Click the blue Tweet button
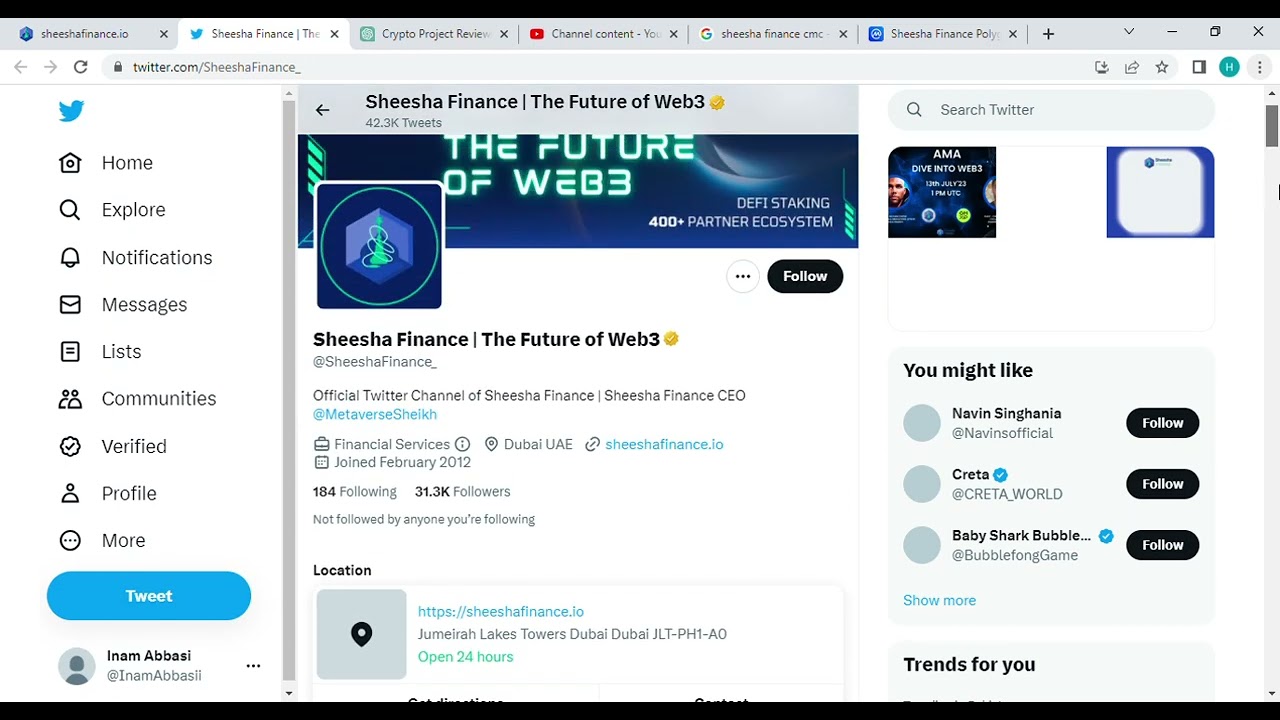Screen dimensions: 1280x720 point(149,596)
